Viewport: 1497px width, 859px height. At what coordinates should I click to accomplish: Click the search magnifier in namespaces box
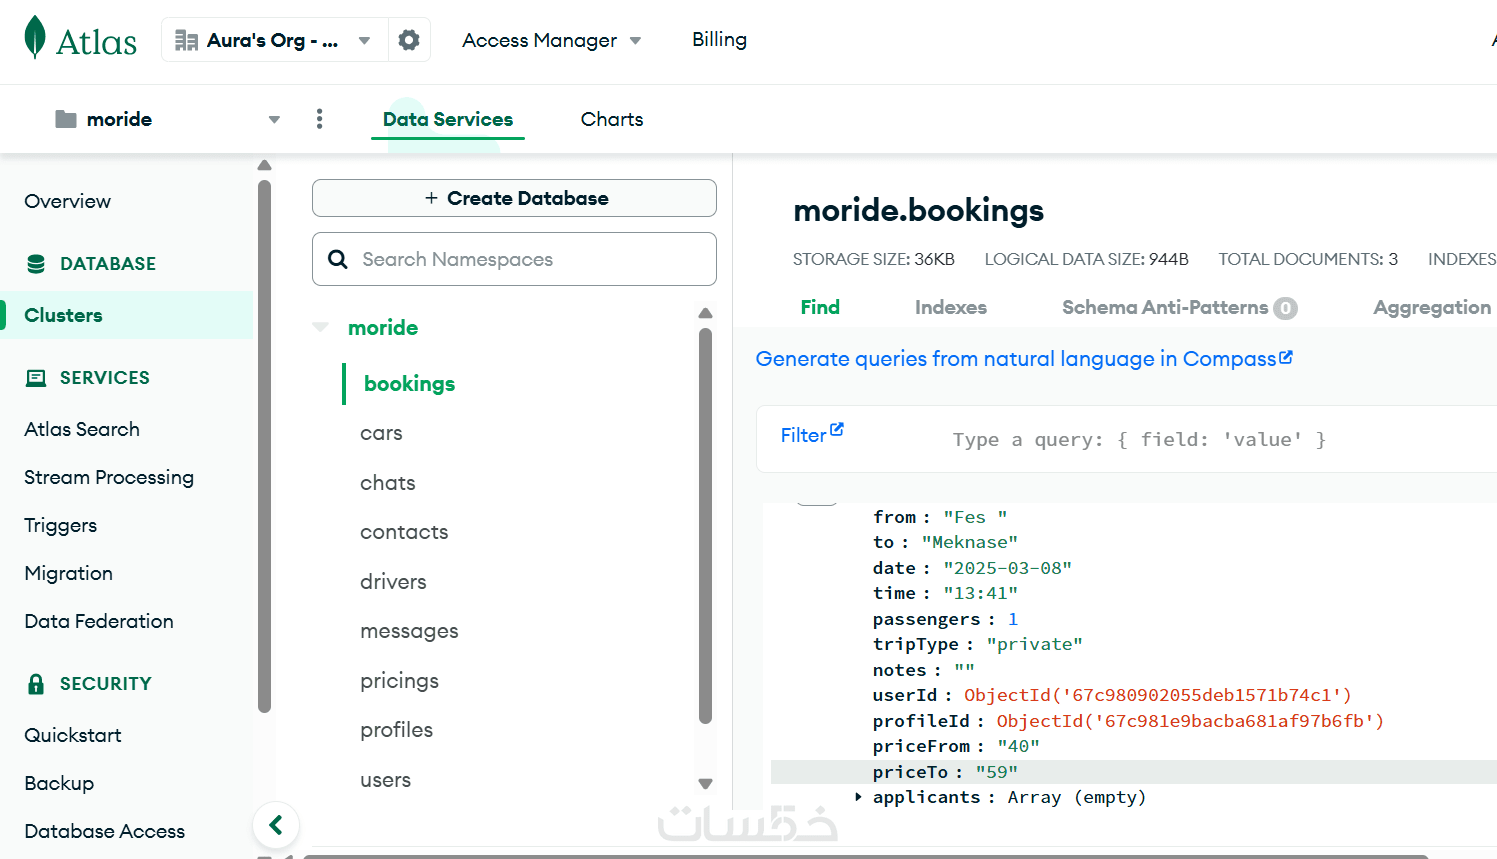[x=338, y=259]
